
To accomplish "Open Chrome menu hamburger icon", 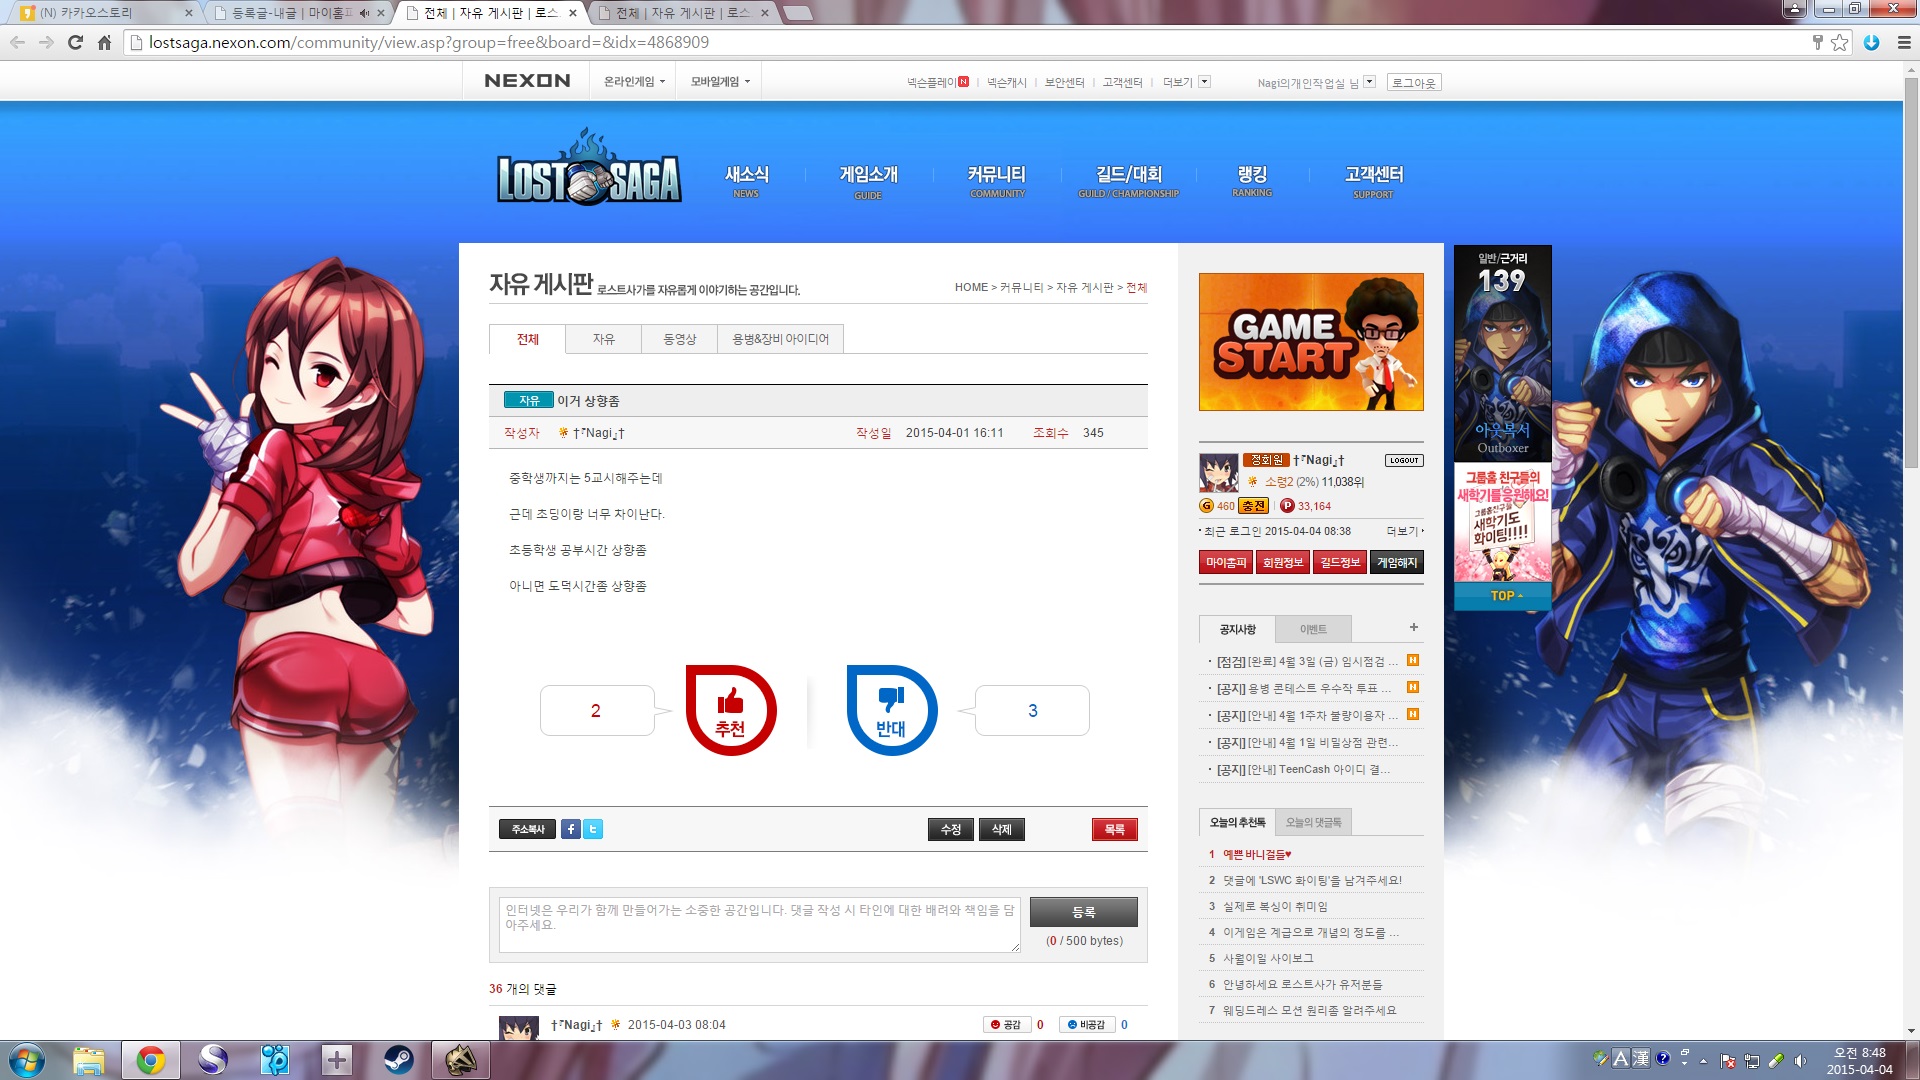I will pyautogui.click(x=1904, y=42).
